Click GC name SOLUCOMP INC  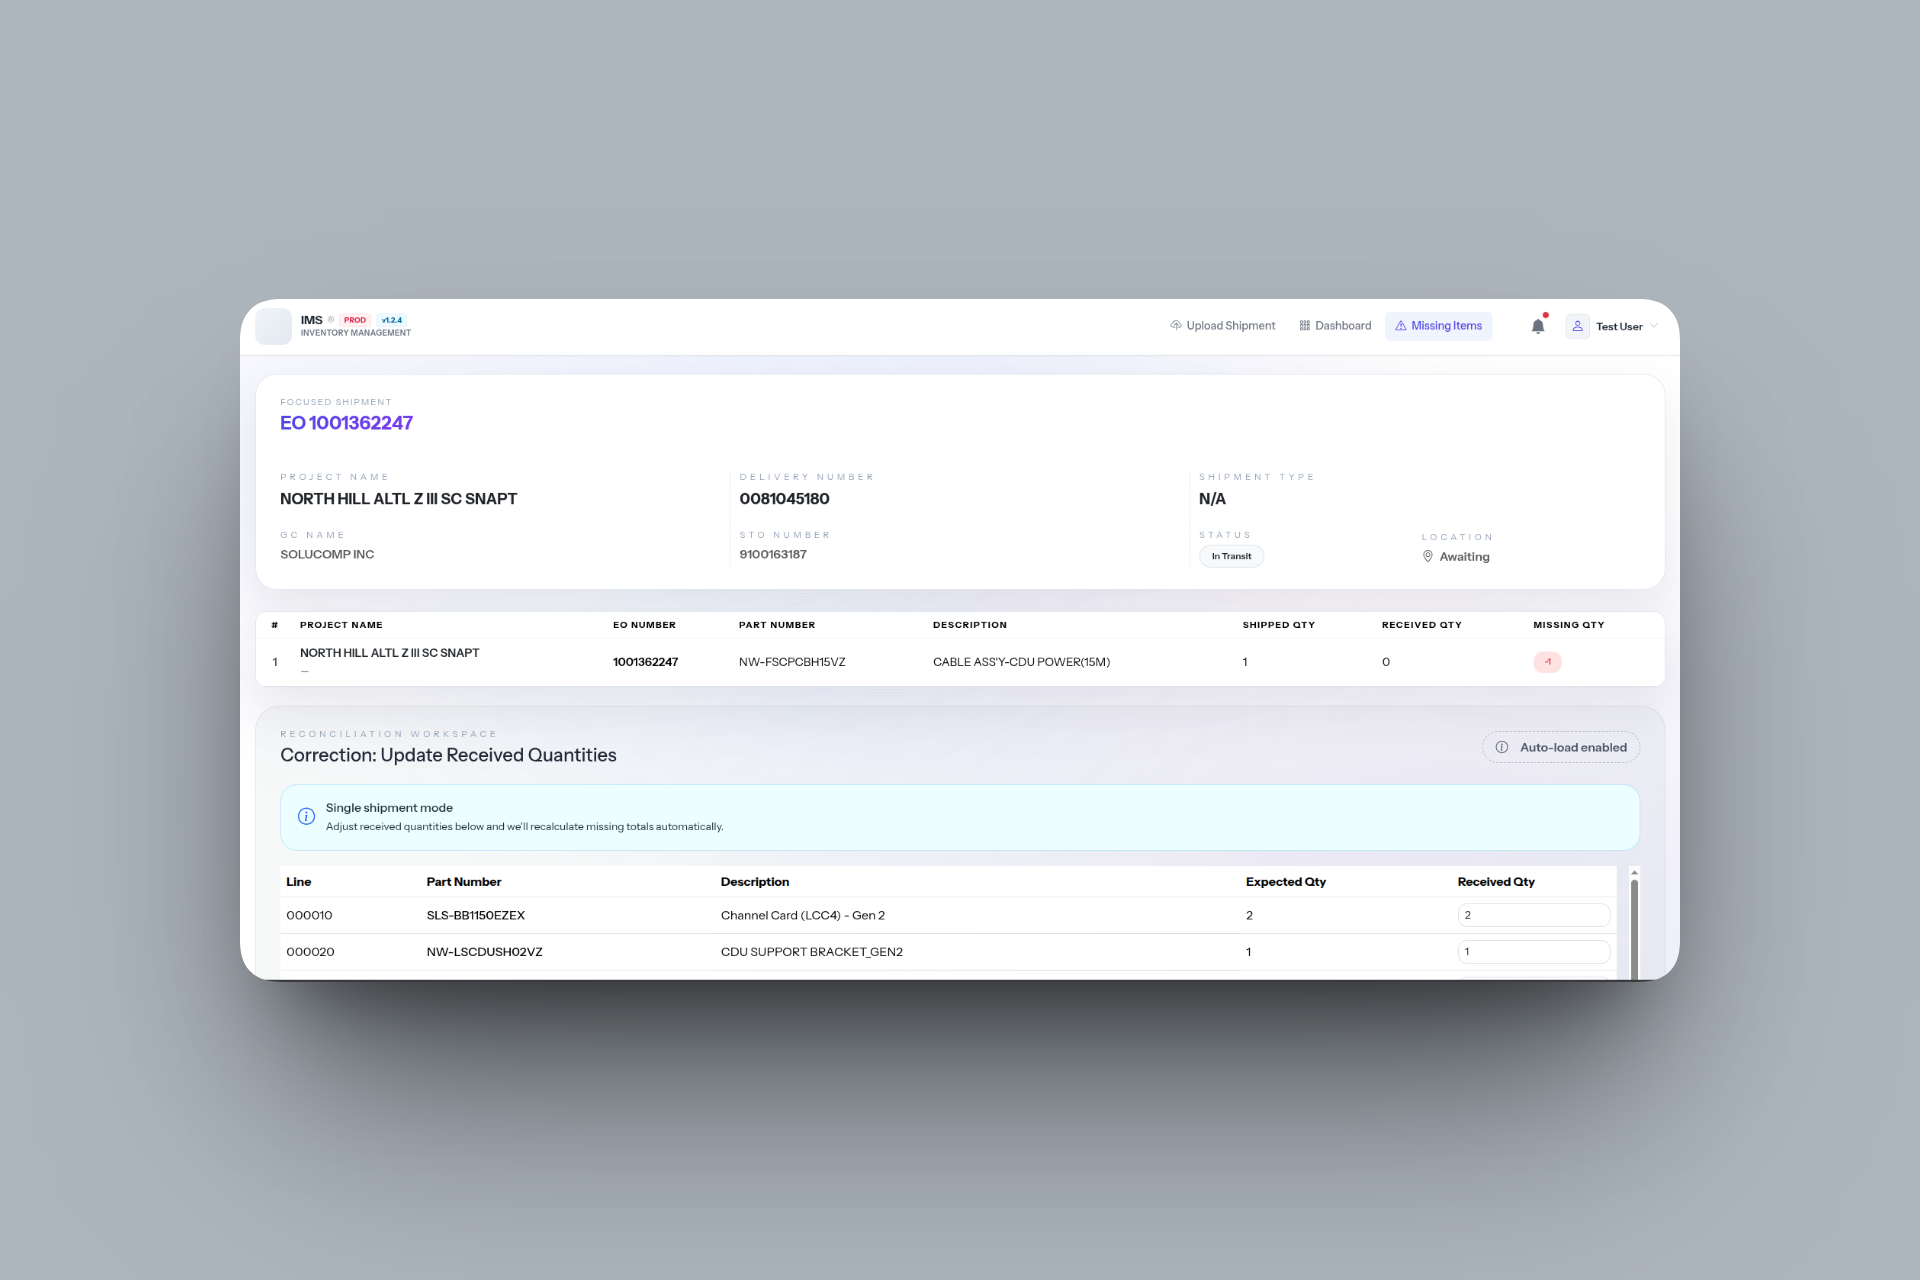pos(327,554)
